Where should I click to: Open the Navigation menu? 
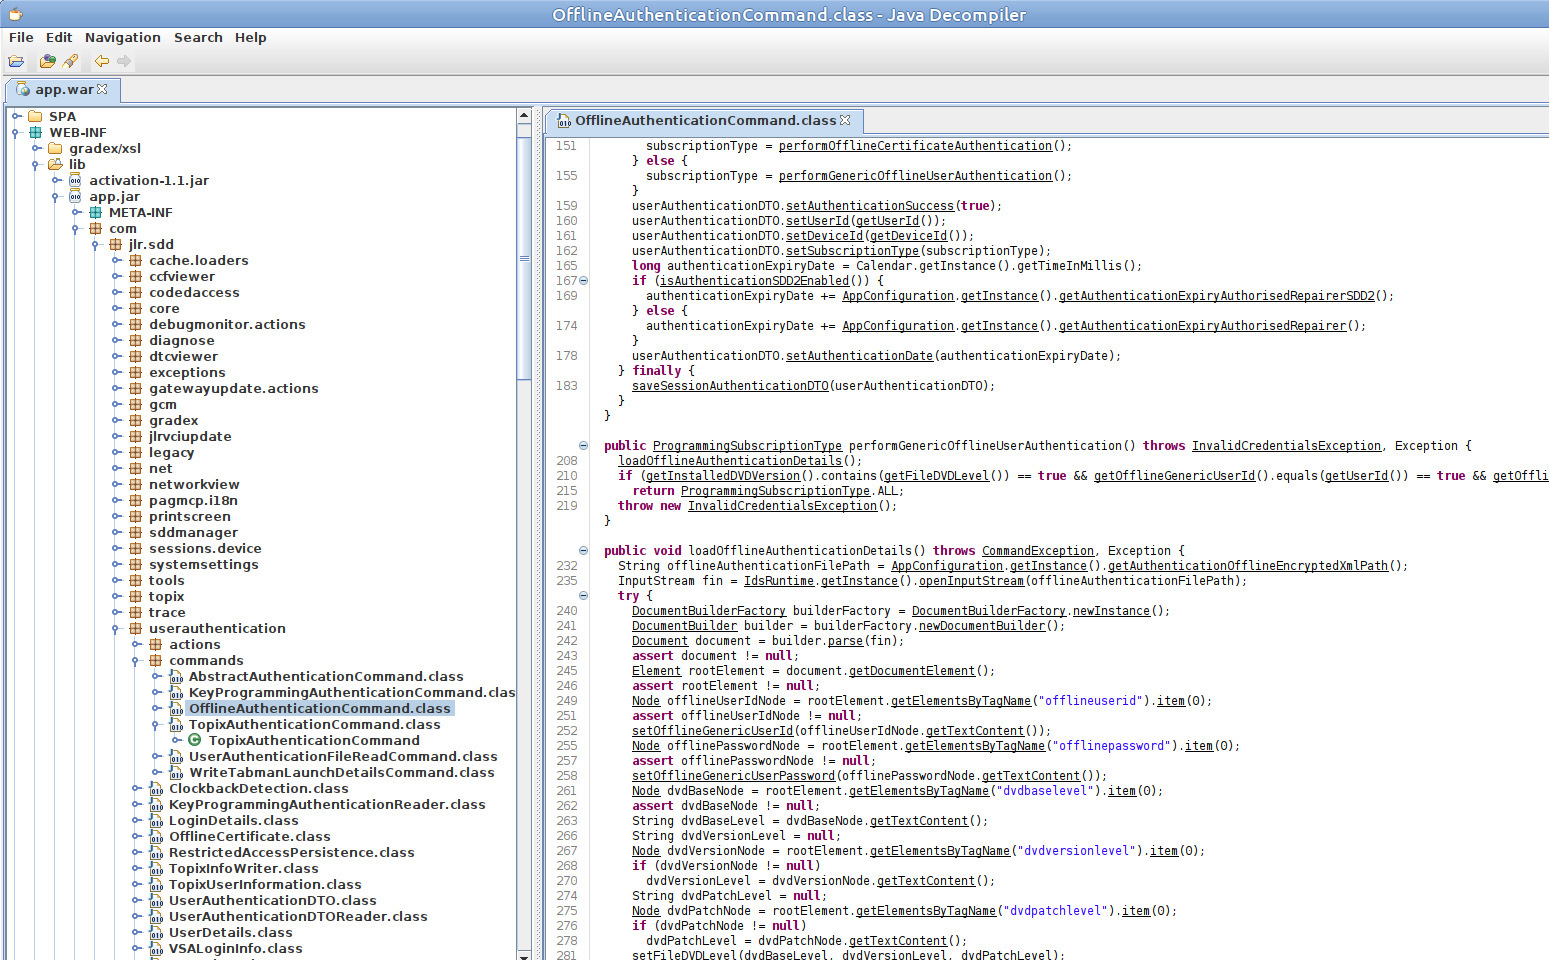(x=122, y=38)
